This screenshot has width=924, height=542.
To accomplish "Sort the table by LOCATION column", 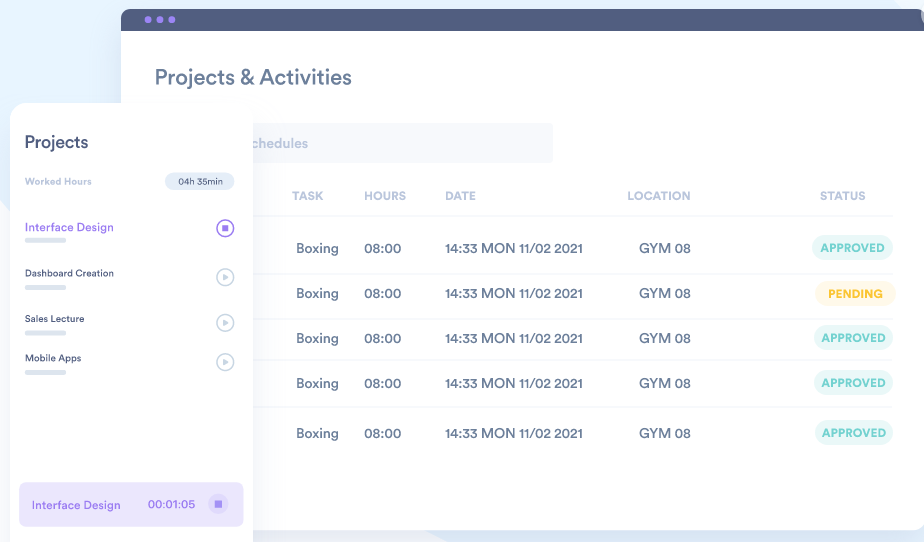I will tap(659, 196).
